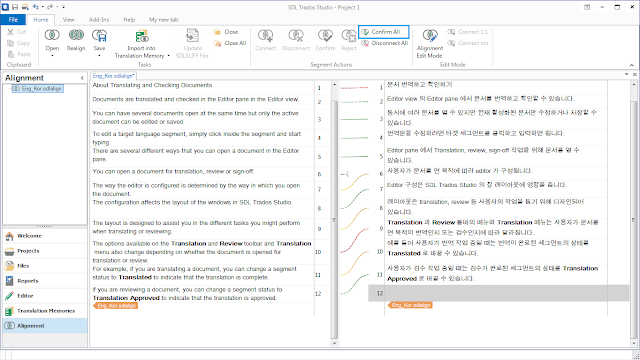Click the Connect 1:1 button
The height and width of the screenshot is (360, 640).
pos(468,32)
